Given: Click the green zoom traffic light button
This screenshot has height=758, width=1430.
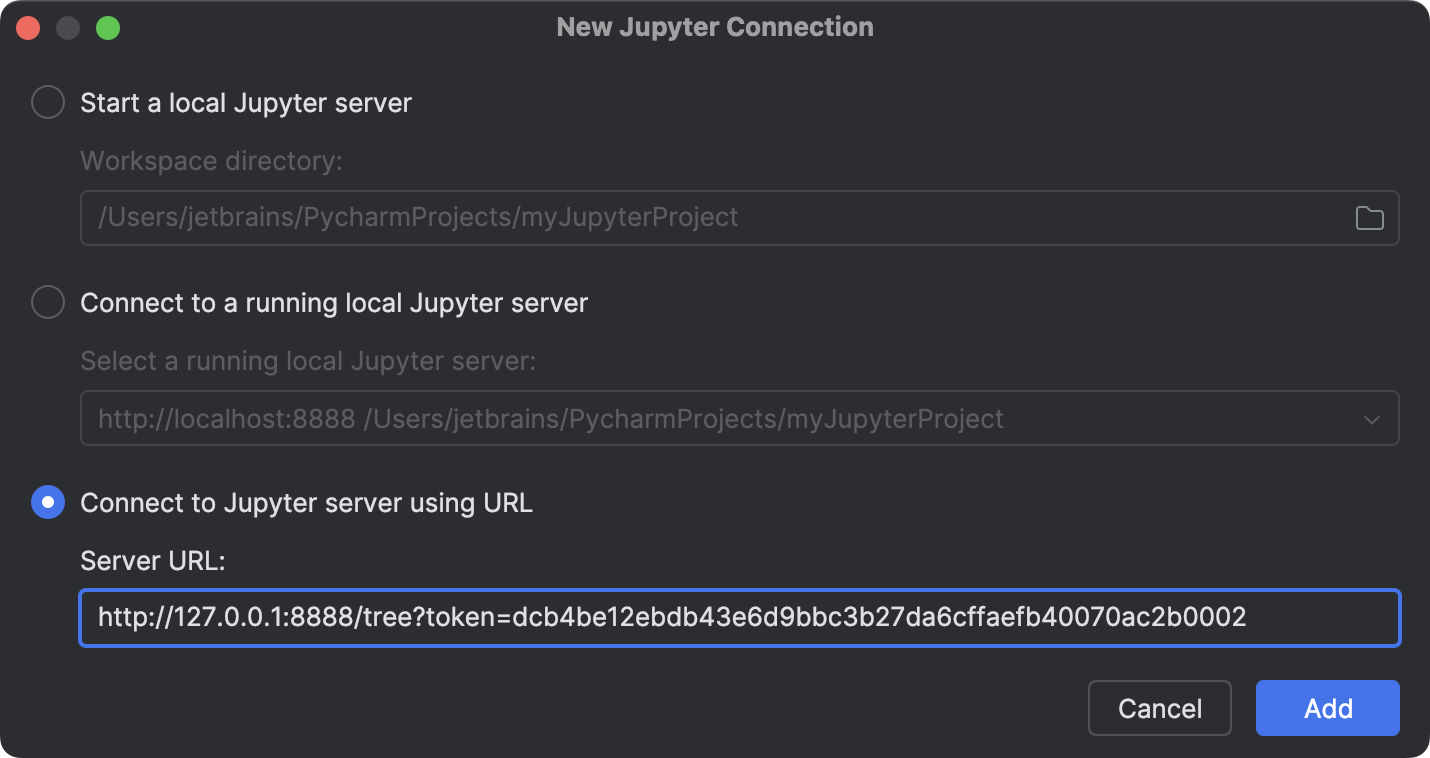Looking at the screenshot, I should tap(109, 27).
